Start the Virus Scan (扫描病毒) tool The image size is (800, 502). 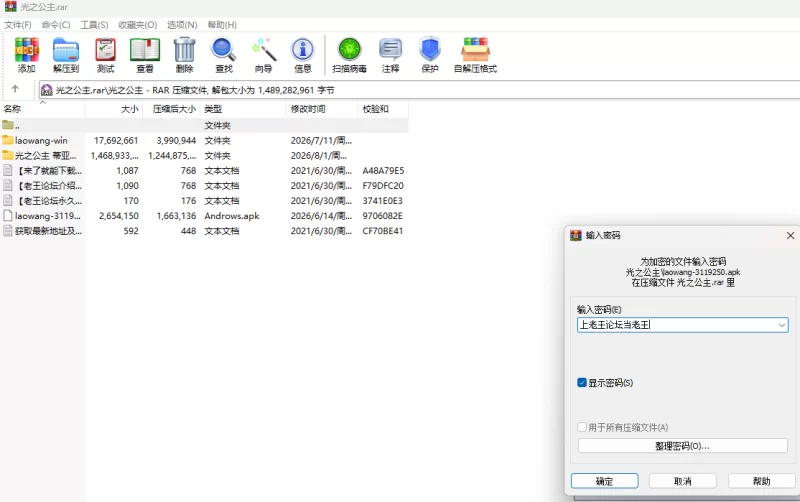tap(349, 55)
